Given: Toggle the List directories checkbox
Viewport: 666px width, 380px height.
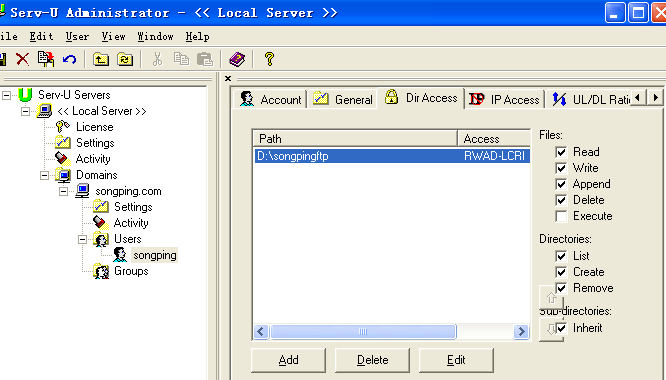Looking at the screenshot, I should pos(561,256).
